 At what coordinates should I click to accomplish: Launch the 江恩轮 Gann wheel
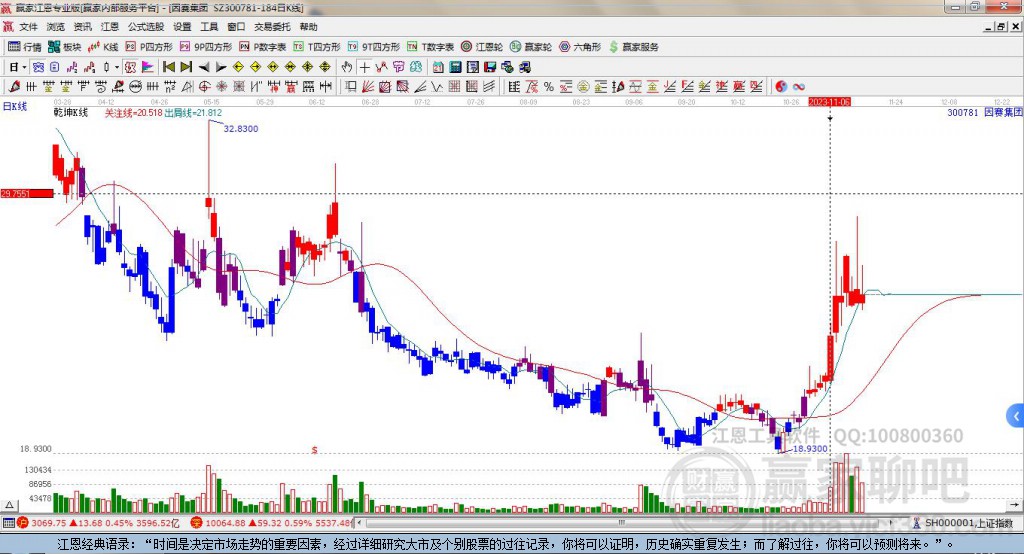482,47
